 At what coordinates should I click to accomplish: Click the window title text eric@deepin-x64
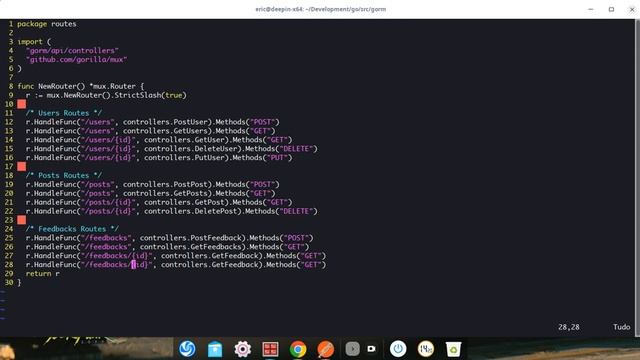click(x=321, y=9)
